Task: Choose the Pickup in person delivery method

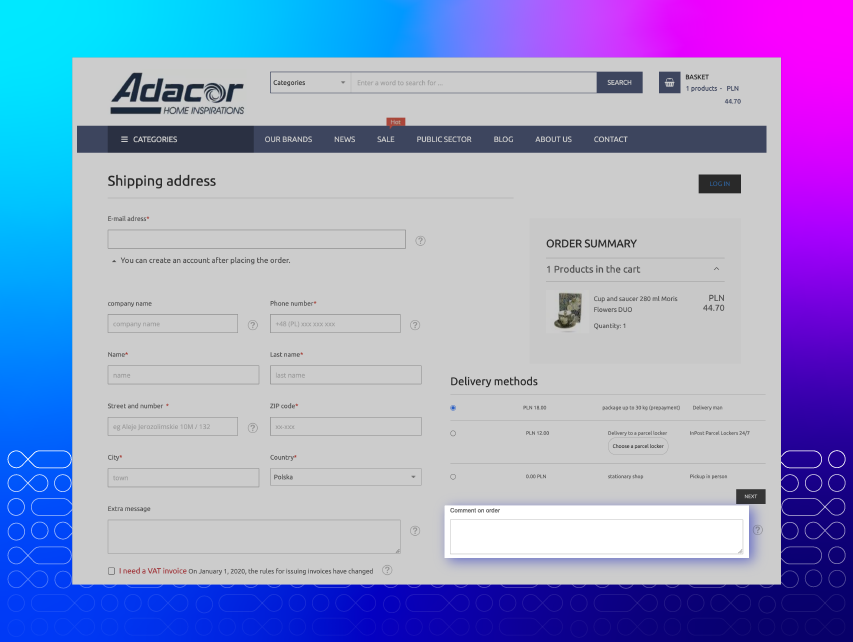Action: click(x=453, y=476)
